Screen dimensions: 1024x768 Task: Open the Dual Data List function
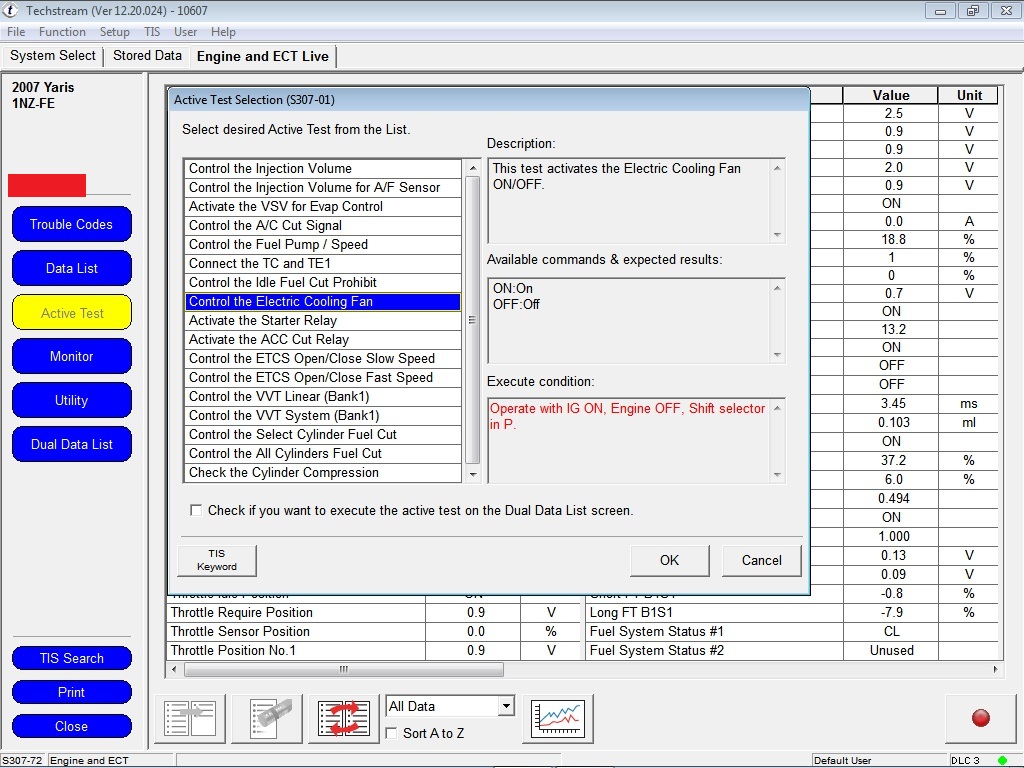coord(71,444)
